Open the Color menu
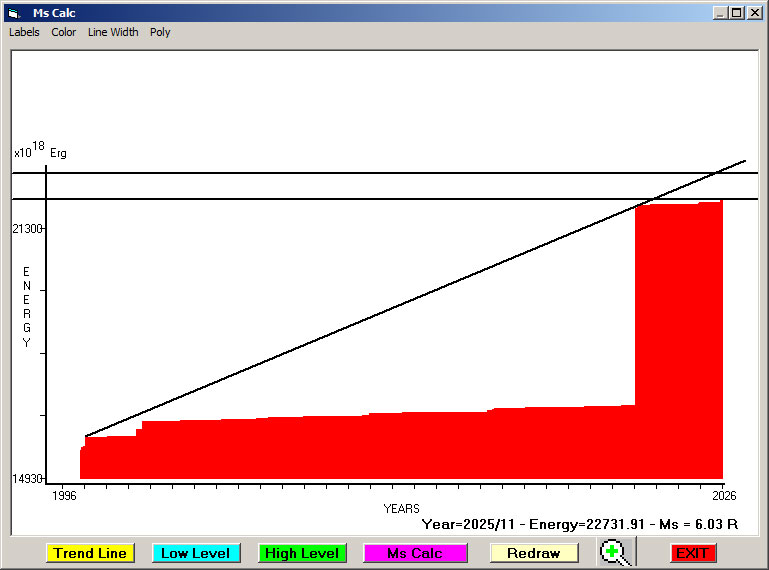The height and width of the screenshot is (570, 769). coord(64,32)
